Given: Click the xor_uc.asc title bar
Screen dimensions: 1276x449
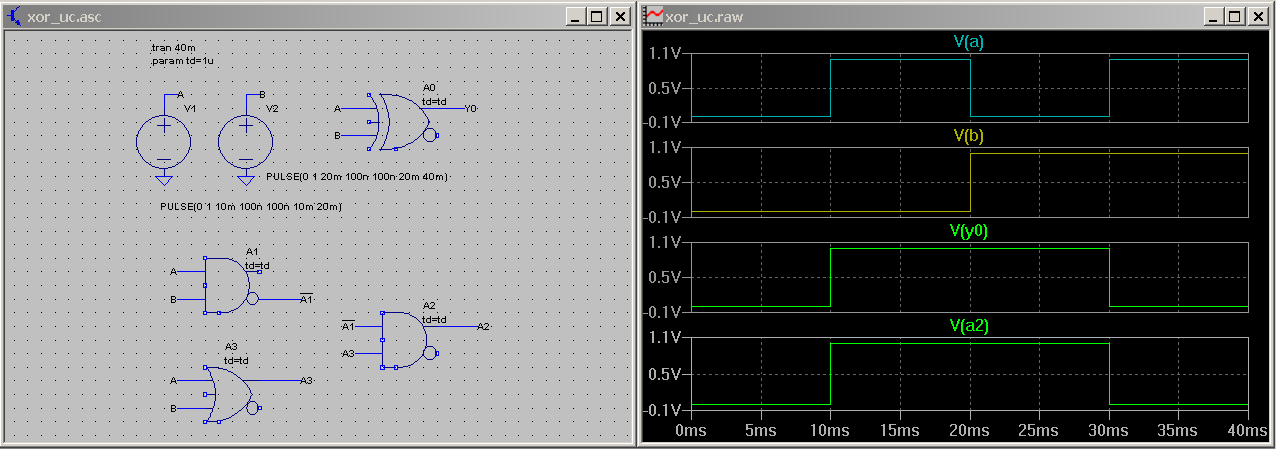Looking at the screenshot, I should click(317, 17).
